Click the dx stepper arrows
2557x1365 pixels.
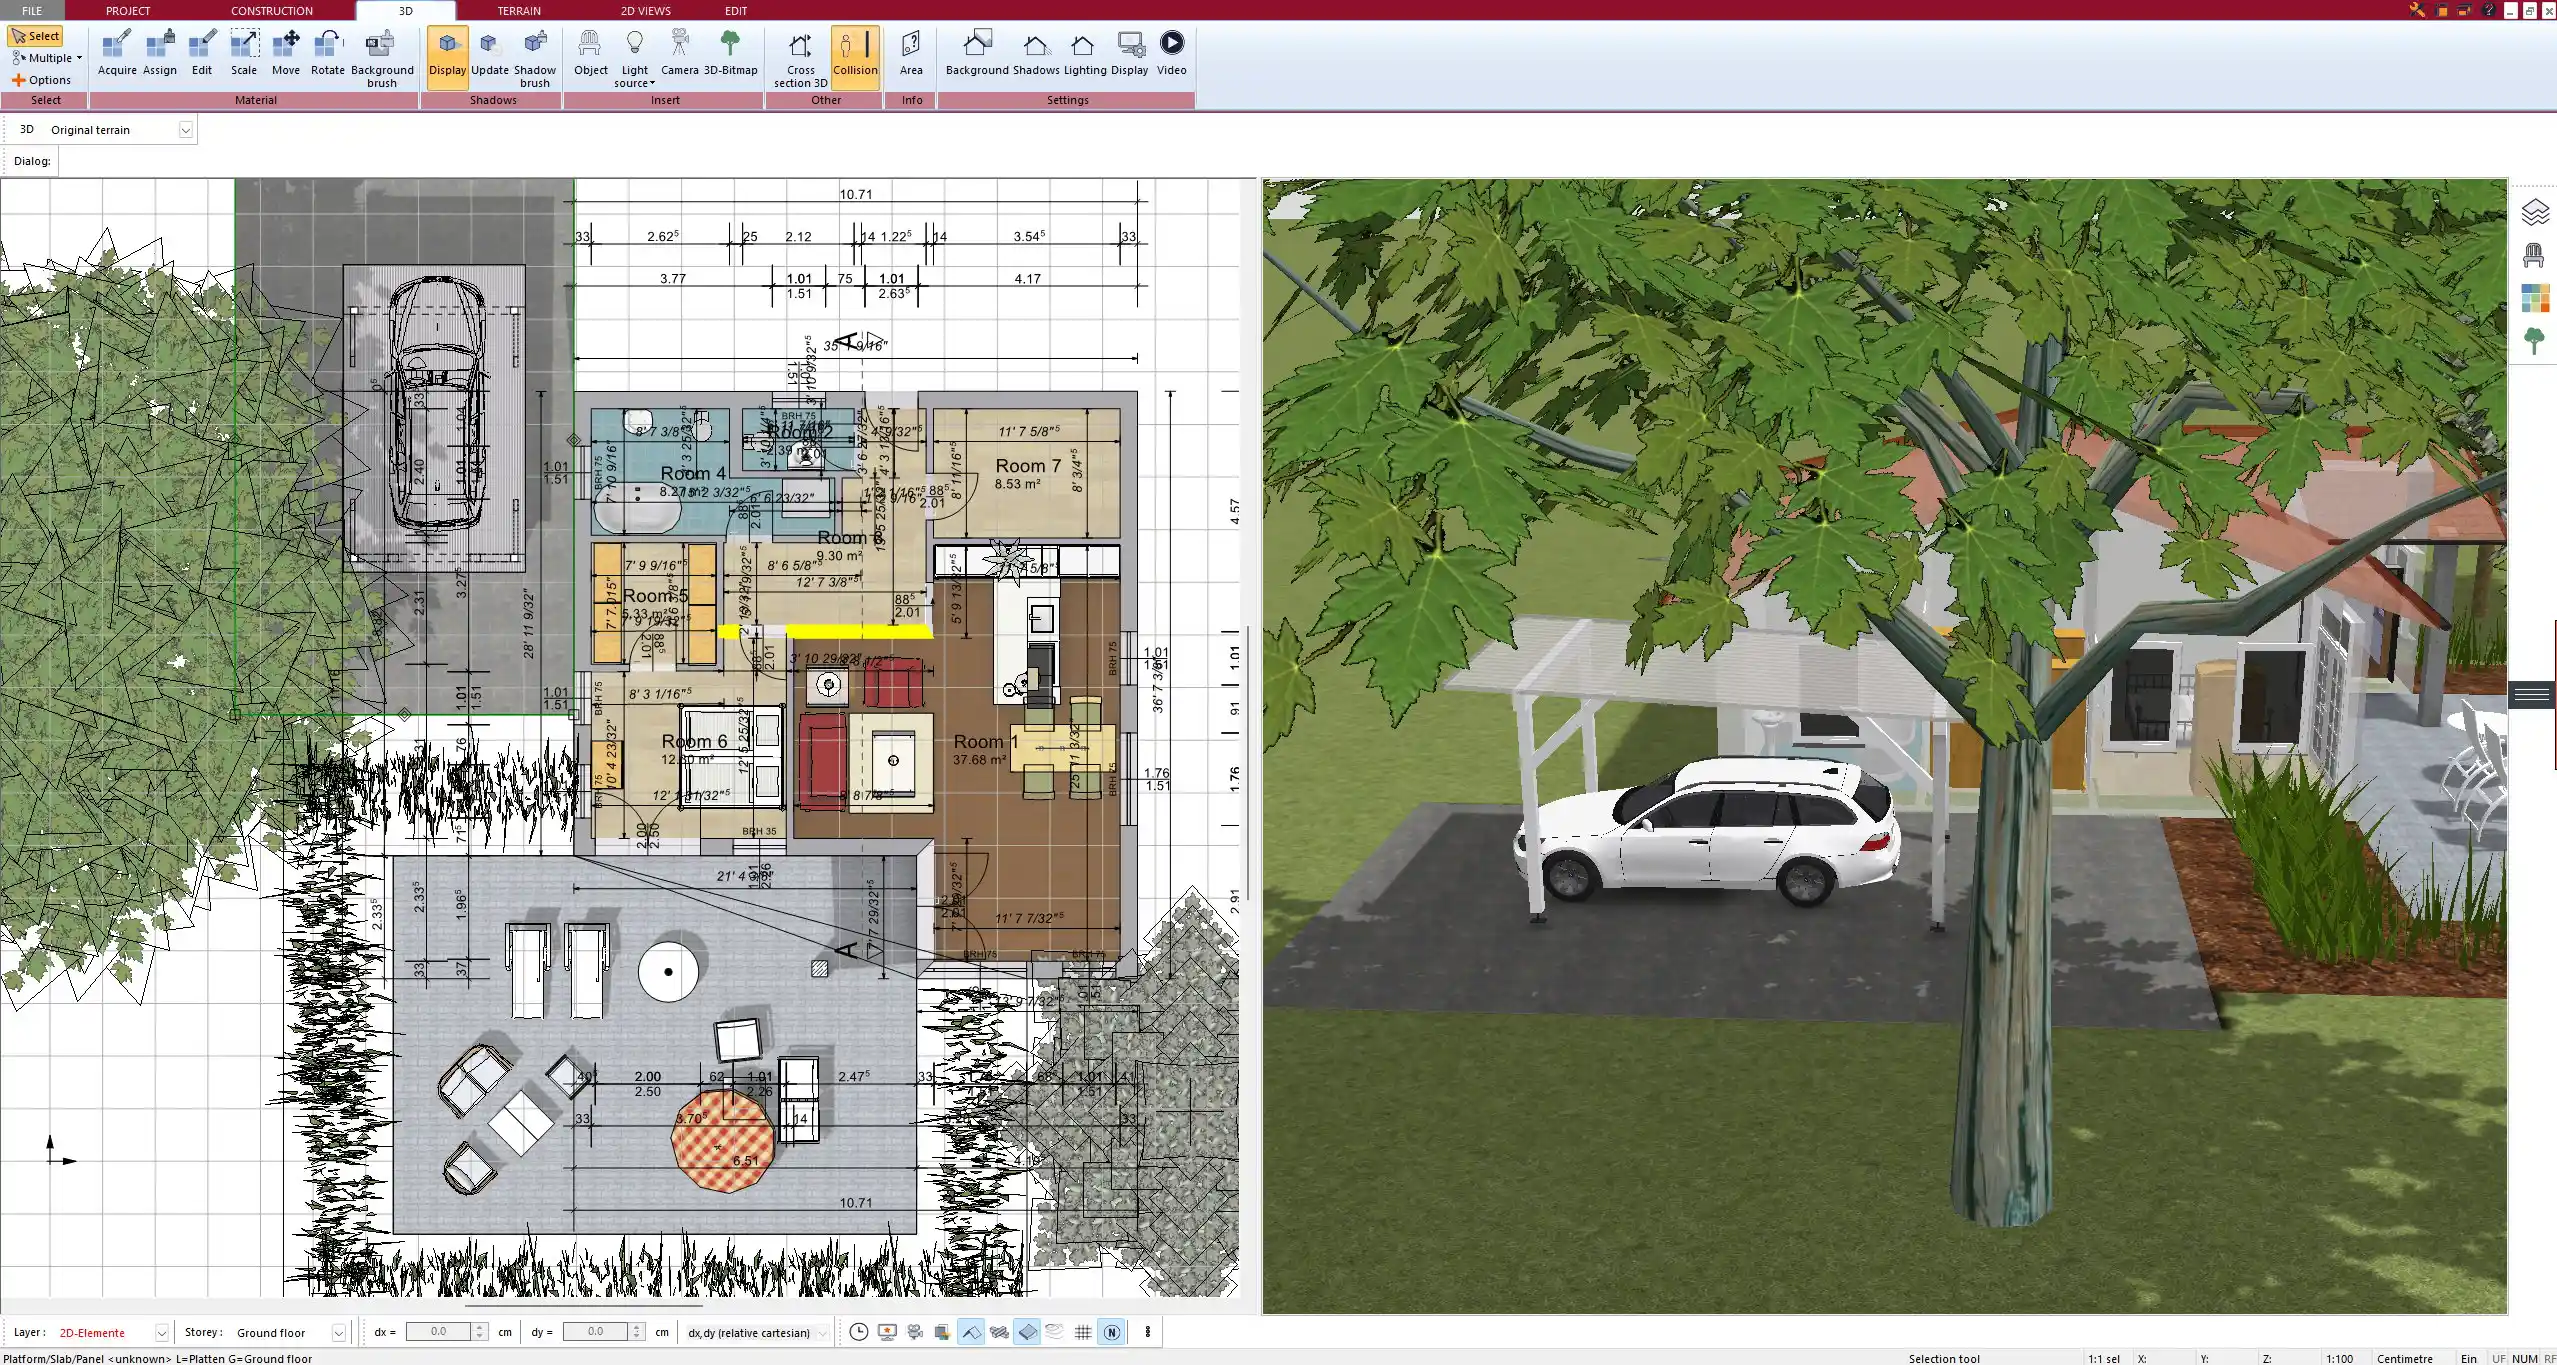pyautogui.click(x=480, y=1331)
